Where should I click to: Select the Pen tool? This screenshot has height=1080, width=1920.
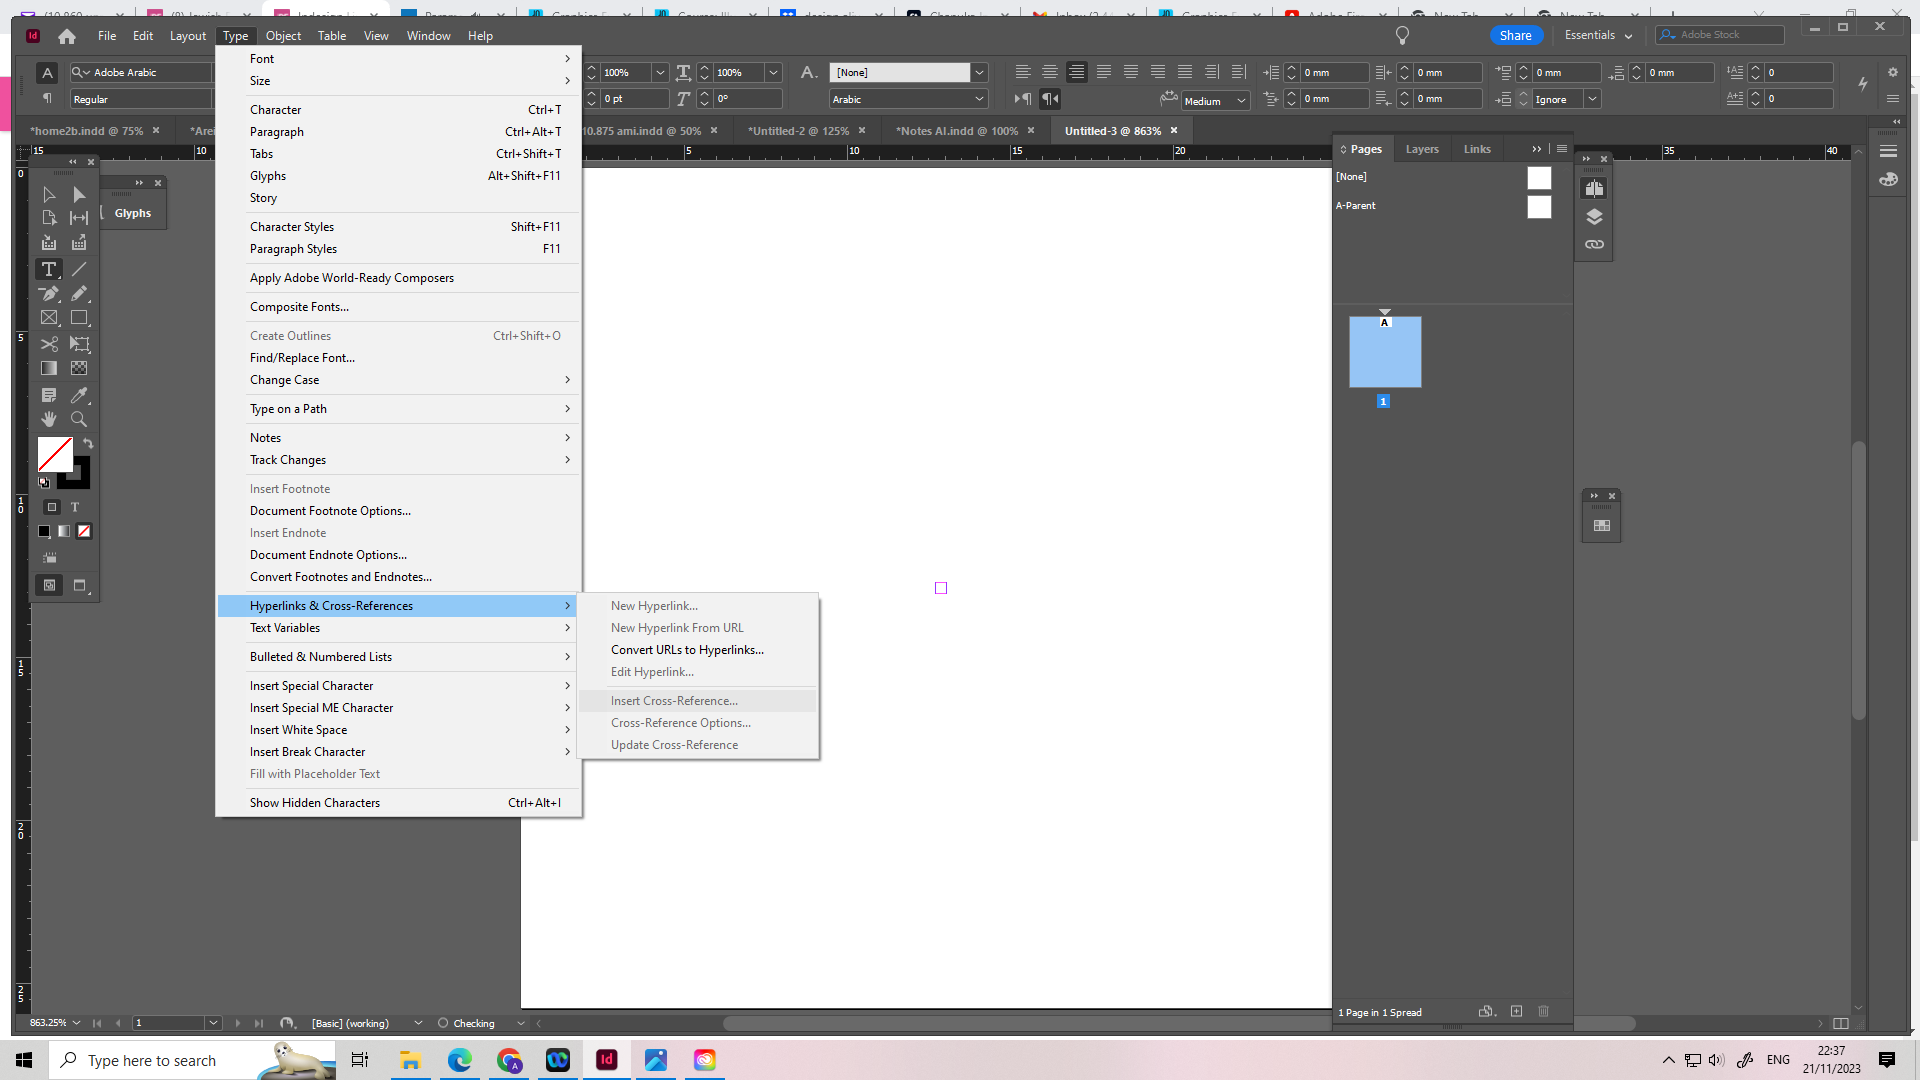pos(48,294)
